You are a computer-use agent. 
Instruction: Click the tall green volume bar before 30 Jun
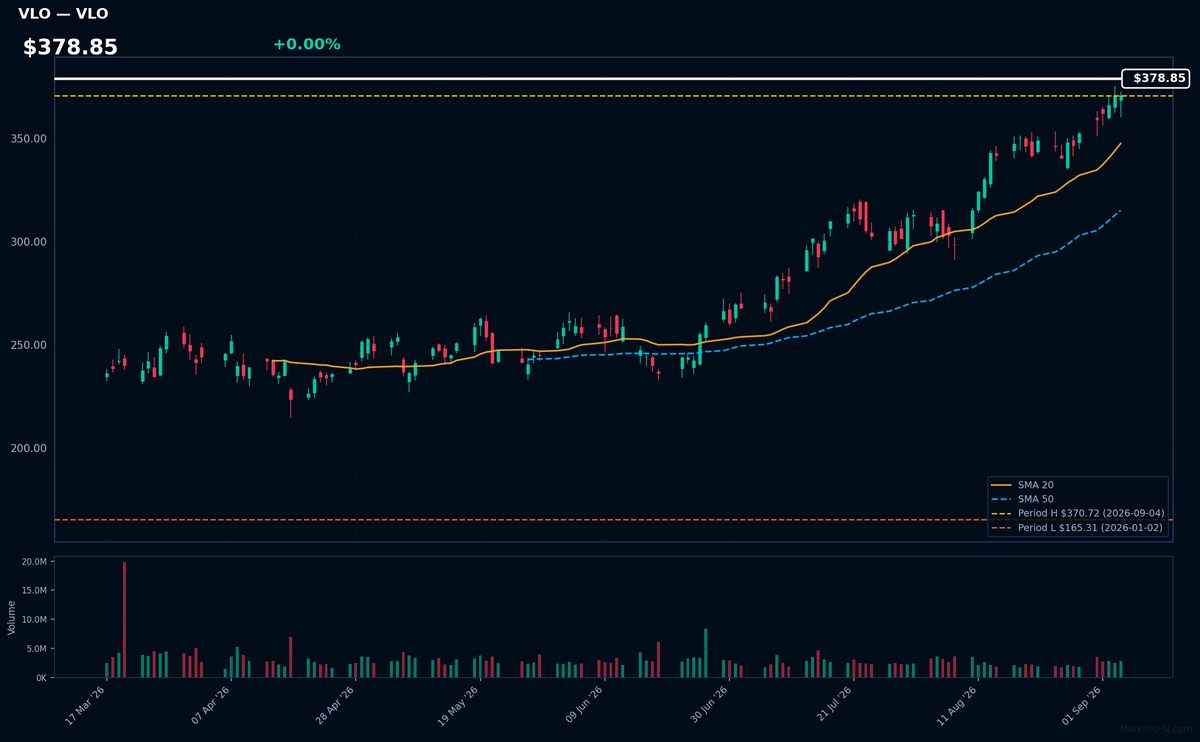[x=706, y=653]
